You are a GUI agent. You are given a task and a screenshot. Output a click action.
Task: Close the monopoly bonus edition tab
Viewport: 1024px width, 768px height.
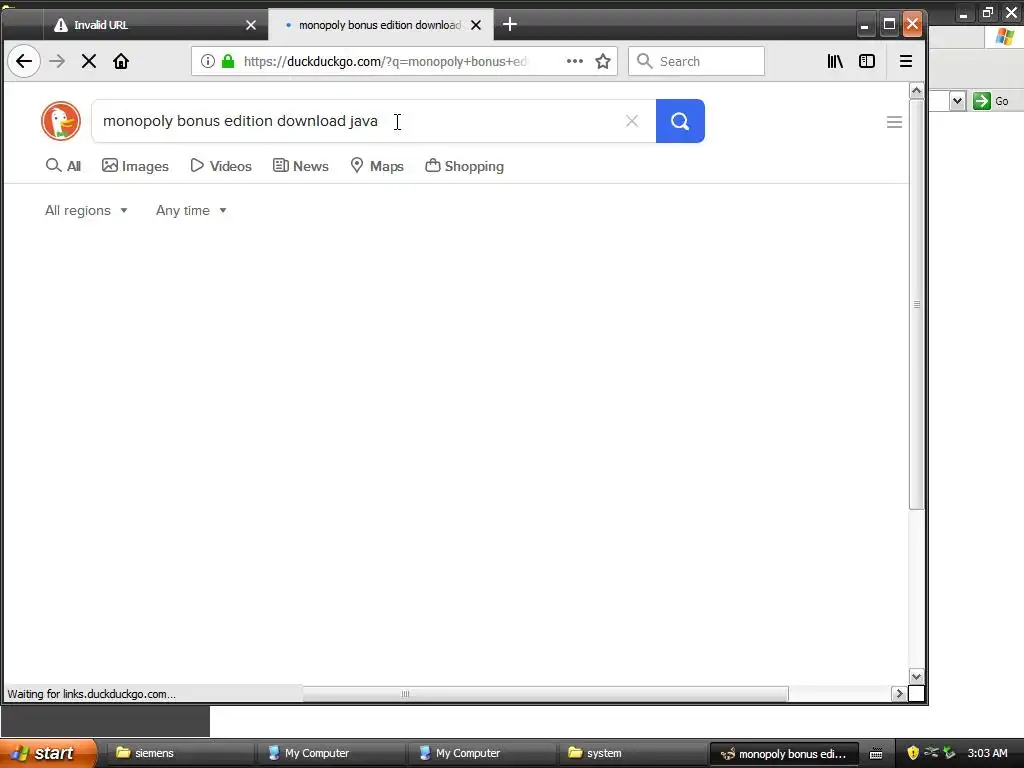476,25
